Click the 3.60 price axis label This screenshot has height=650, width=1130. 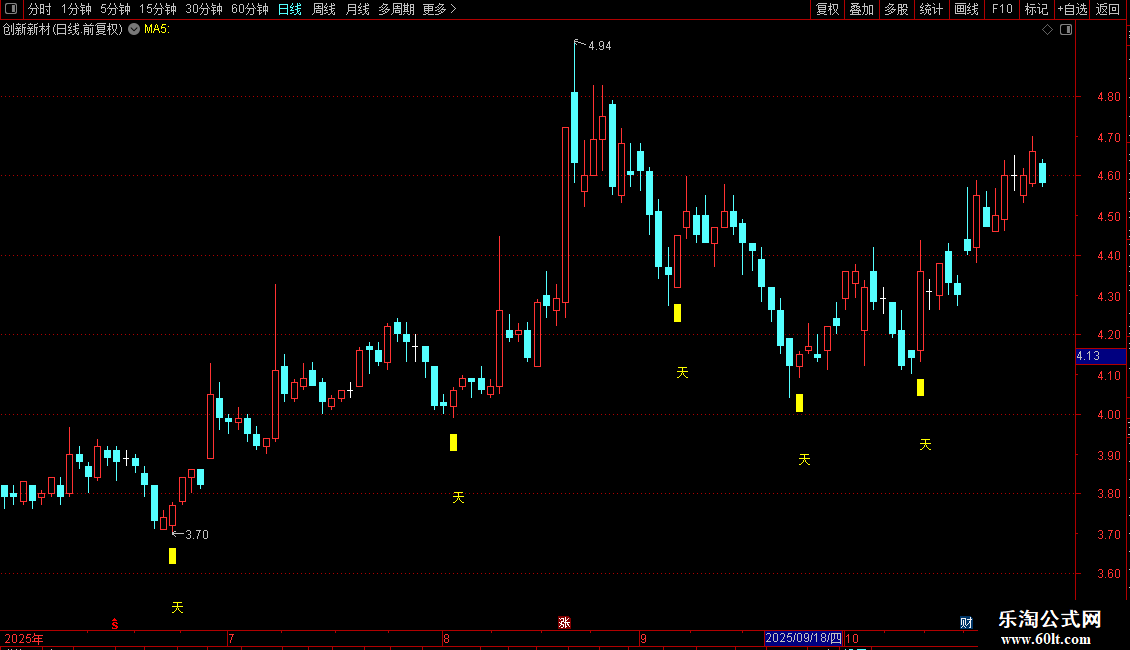1108,574
